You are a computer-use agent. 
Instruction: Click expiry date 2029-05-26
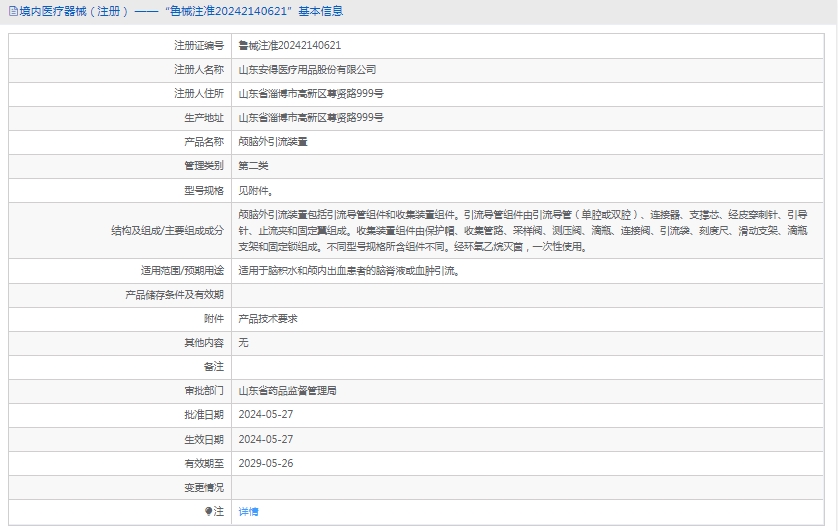(x=266, y=463)
